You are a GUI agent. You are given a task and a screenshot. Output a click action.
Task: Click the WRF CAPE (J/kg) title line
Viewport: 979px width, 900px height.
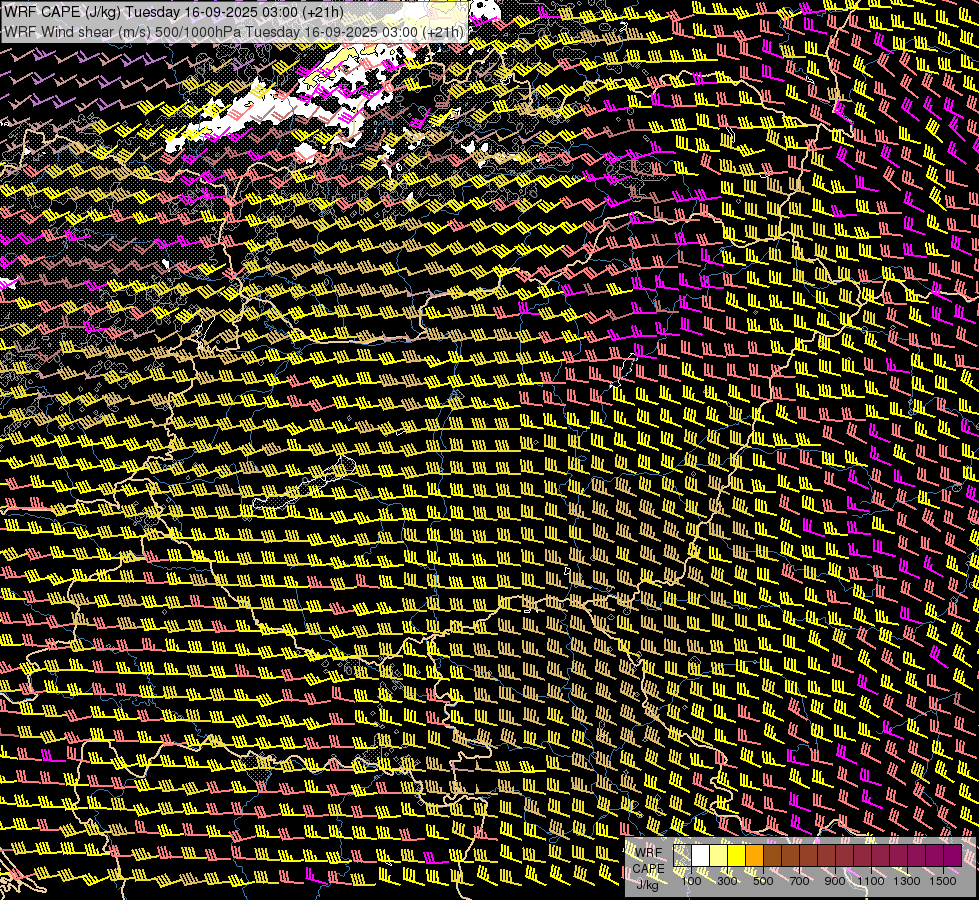170,12
